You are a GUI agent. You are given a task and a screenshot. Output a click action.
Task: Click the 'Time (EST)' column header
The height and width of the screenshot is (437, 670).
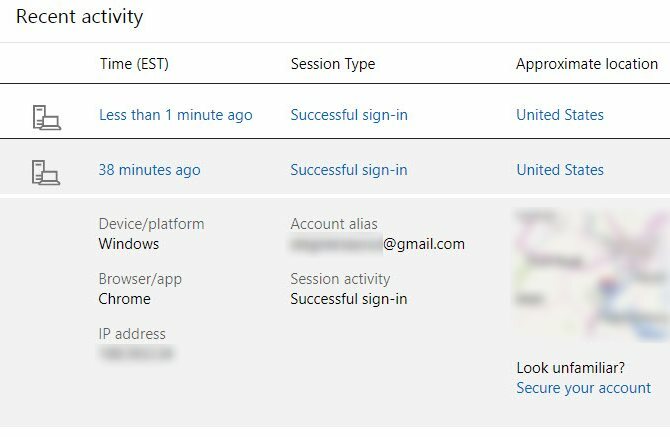(x=134, y=64)
